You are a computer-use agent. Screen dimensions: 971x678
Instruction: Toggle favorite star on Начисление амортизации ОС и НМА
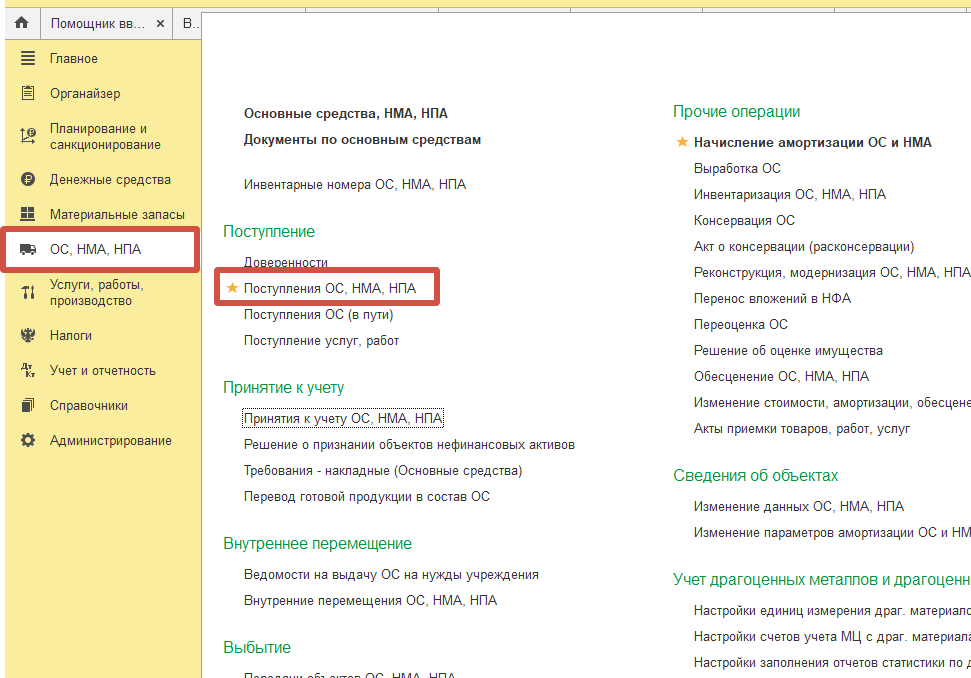tap(682, 142)
